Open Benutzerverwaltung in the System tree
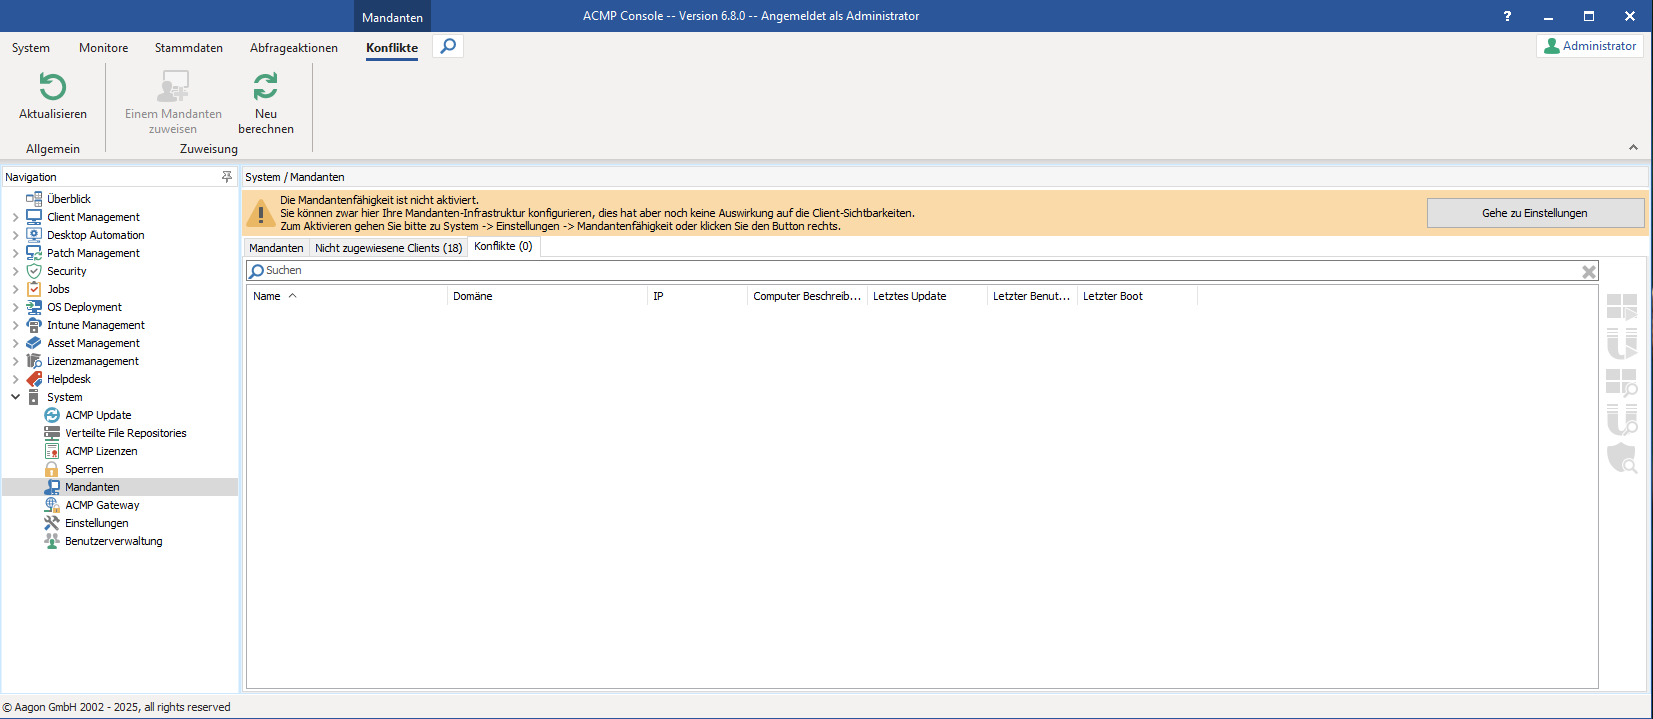Image resolution: width=1653 pixels, height=719 pixels. [113, 541]
